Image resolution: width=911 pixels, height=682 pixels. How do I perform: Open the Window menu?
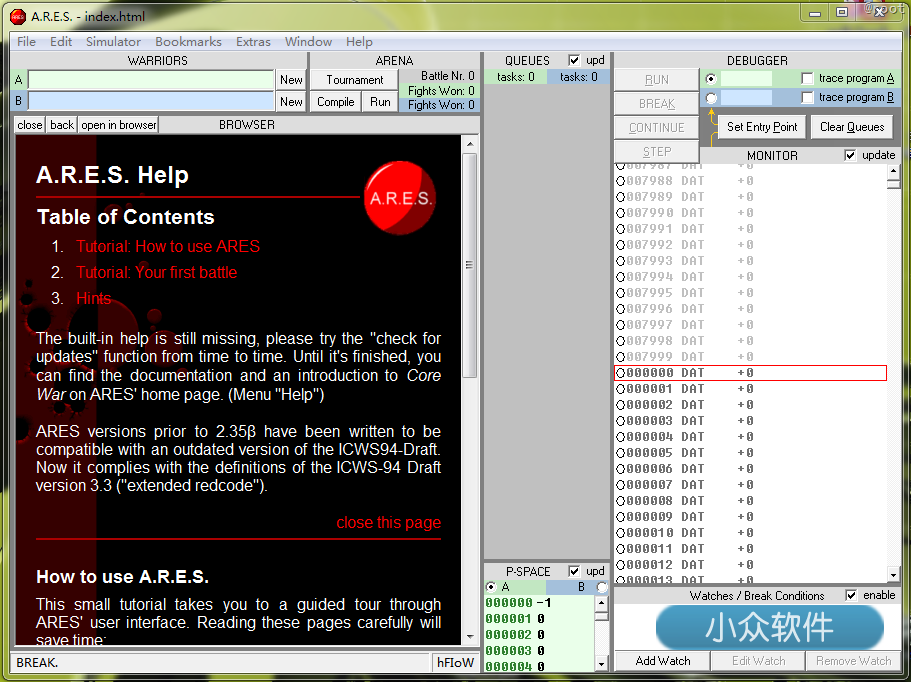[x=309, y=42]
